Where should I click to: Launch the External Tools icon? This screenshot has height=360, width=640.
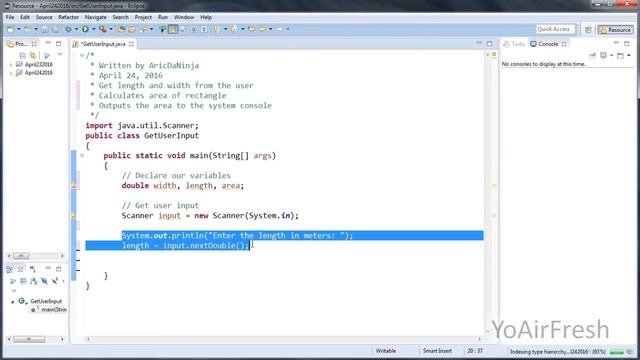click(x=102, y=29)
